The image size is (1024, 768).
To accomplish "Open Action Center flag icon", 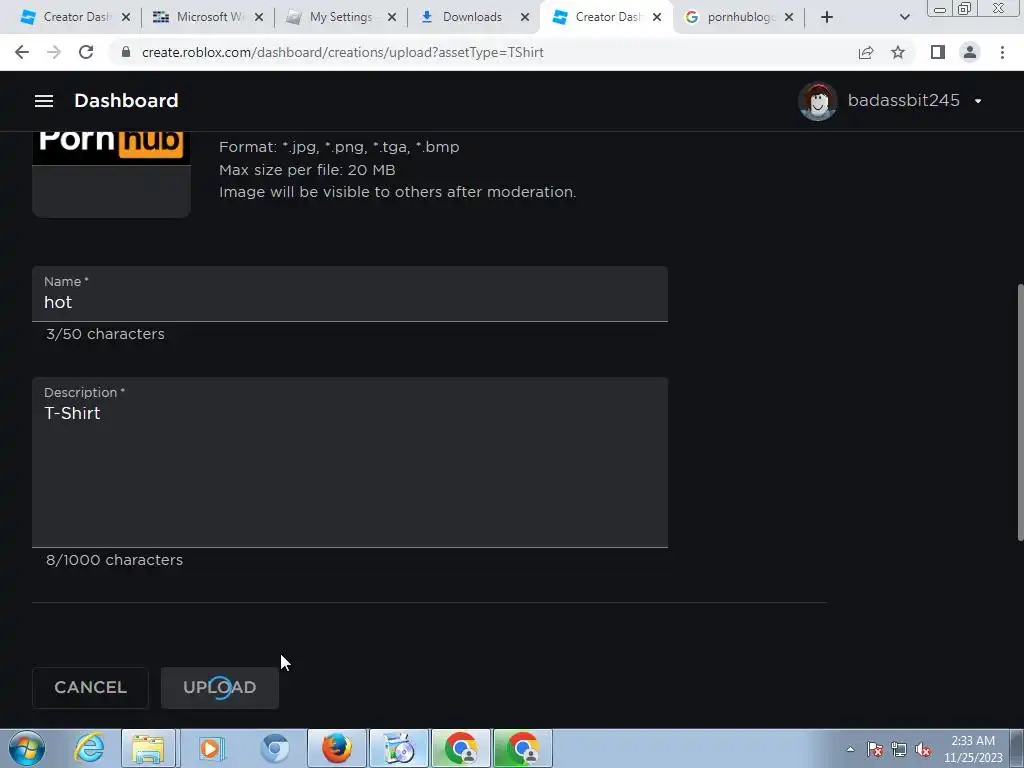I will click(x=875, y=749).
